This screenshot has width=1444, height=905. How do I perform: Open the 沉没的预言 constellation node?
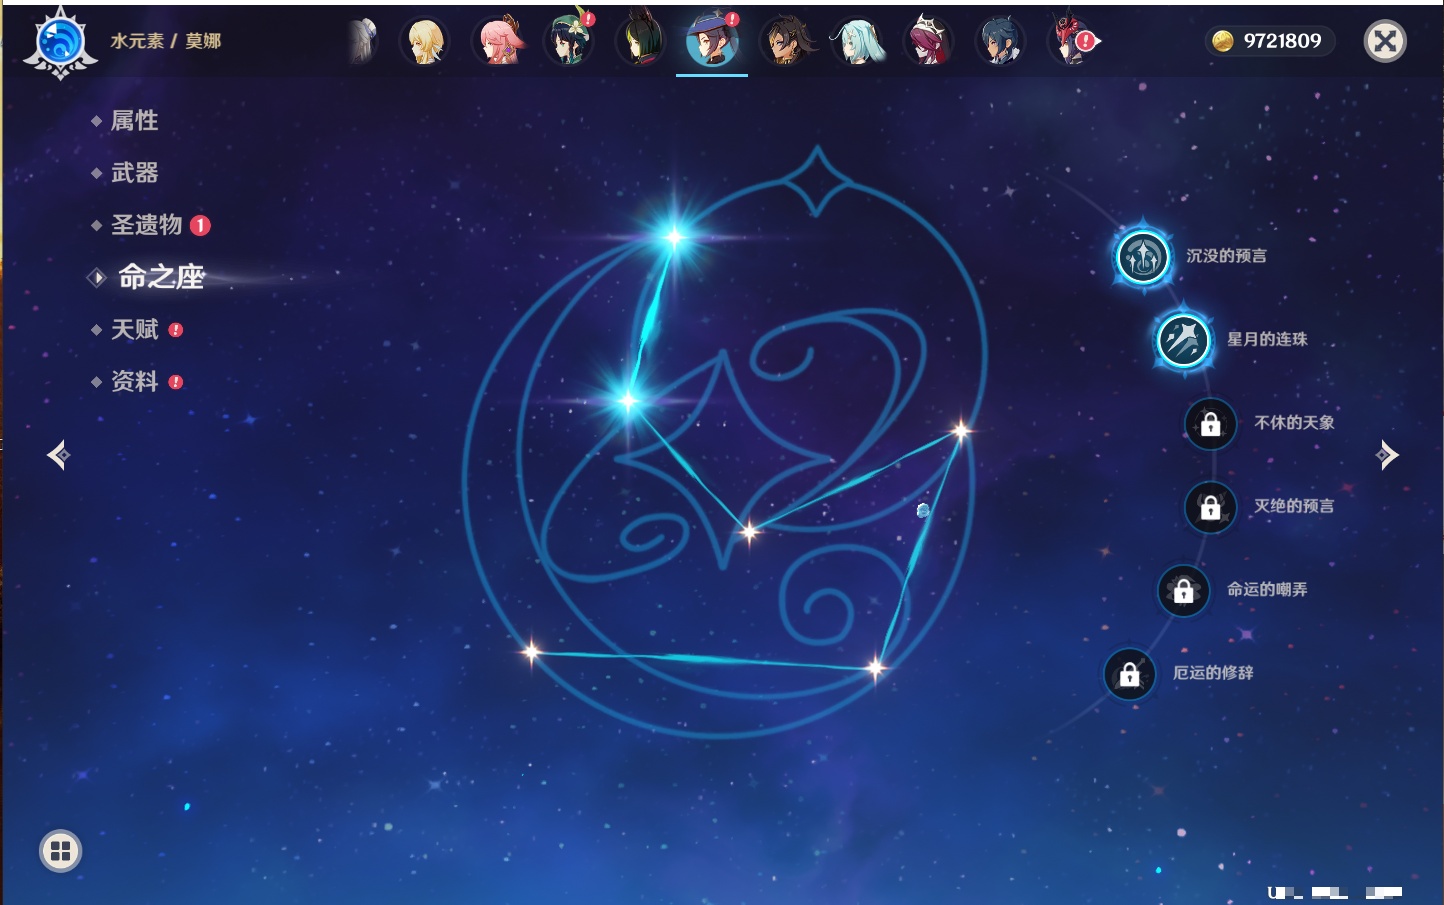click(1143, 257)
